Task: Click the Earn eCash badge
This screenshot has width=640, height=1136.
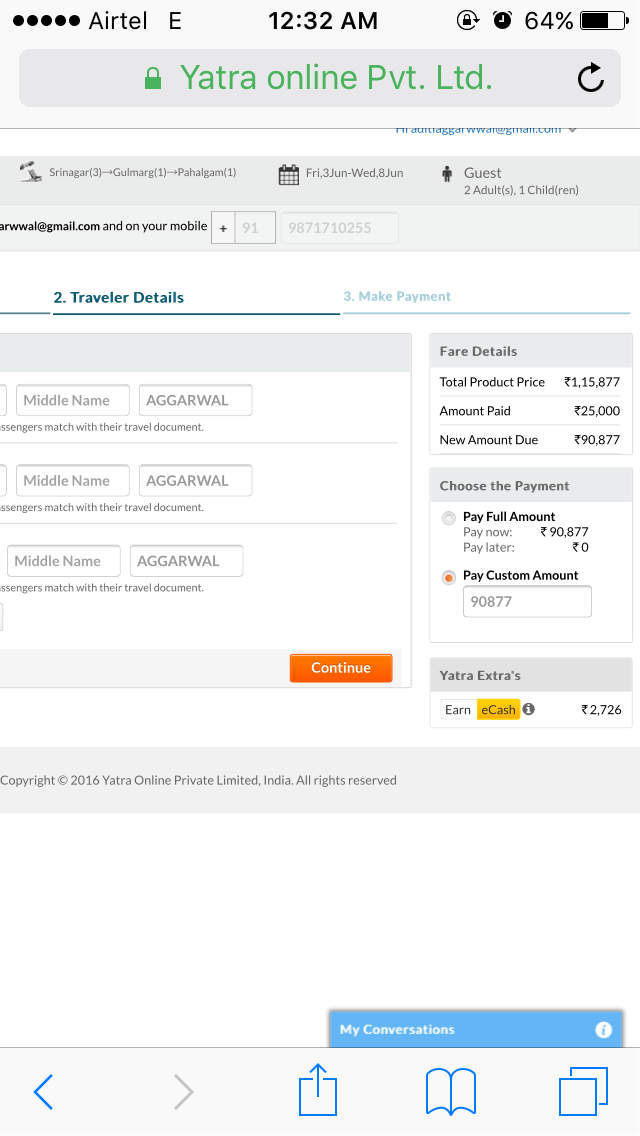Action: [481, 709]
